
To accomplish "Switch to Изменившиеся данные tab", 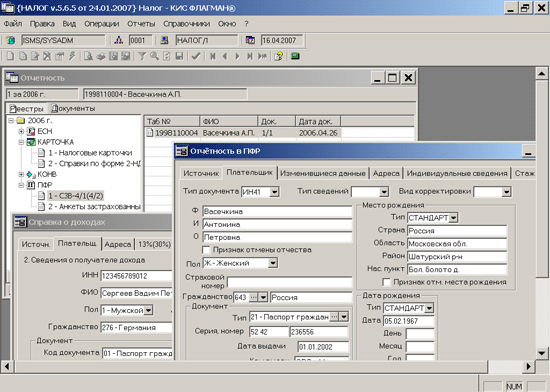I will pos(323,174).
